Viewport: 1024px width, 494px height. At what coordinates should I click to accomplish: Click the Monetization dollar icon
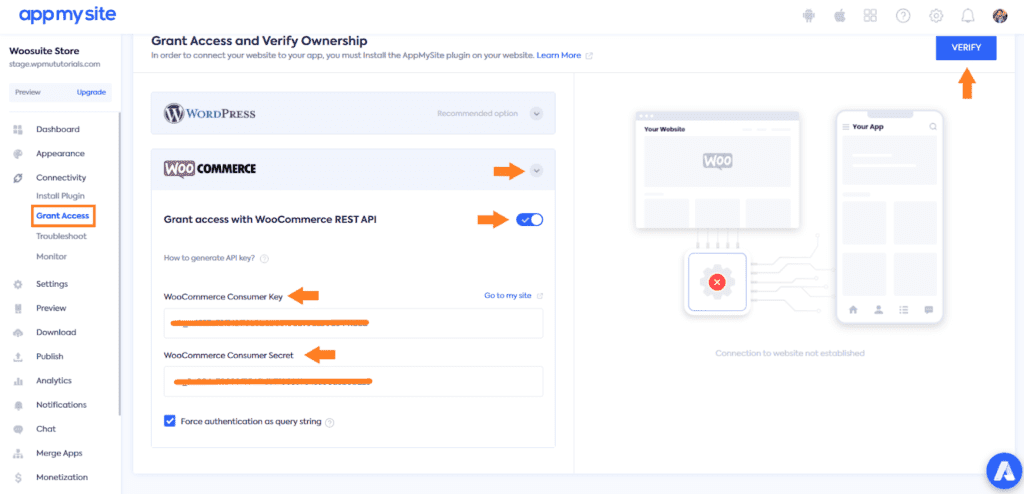[x=18, y=478]
